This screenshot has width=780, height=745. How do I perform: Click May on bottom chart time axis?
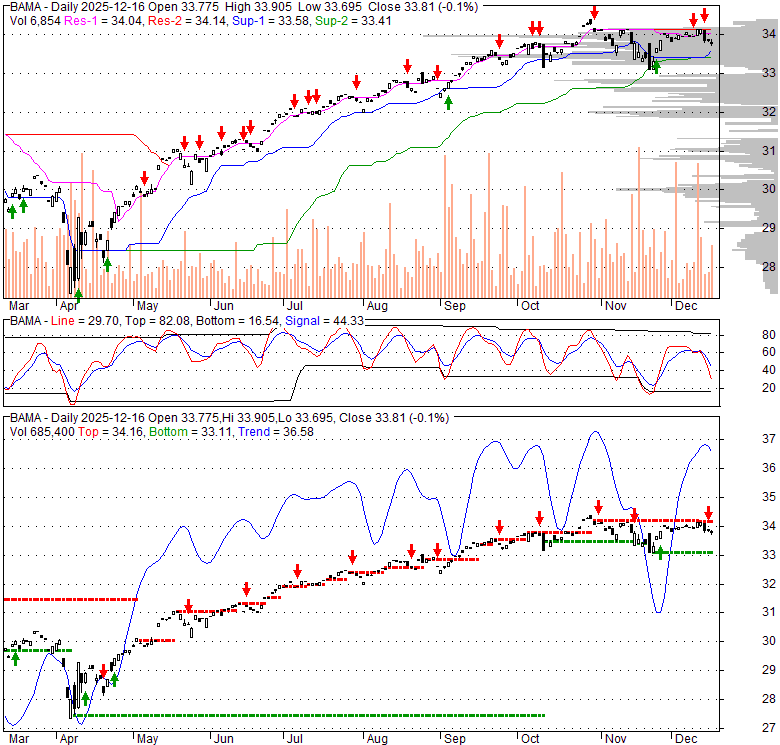[147, 739]
